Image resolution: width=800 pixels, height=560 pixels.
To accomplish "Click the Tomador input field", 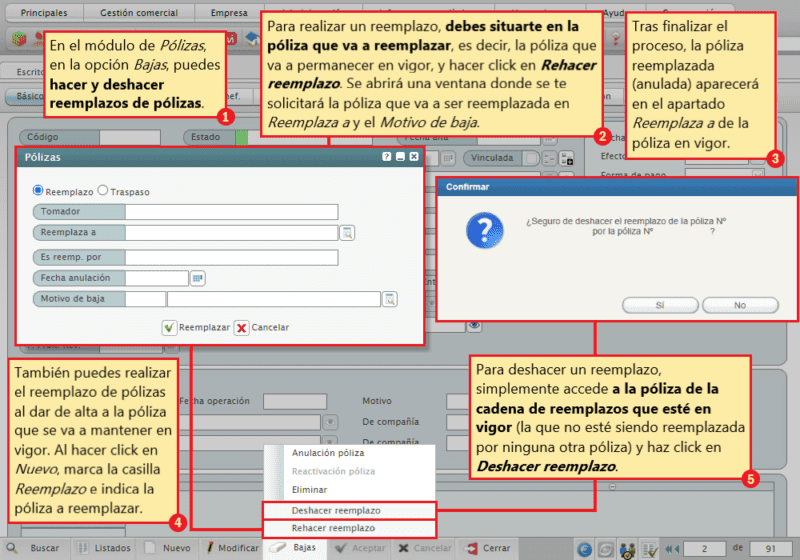I will 232,211.
